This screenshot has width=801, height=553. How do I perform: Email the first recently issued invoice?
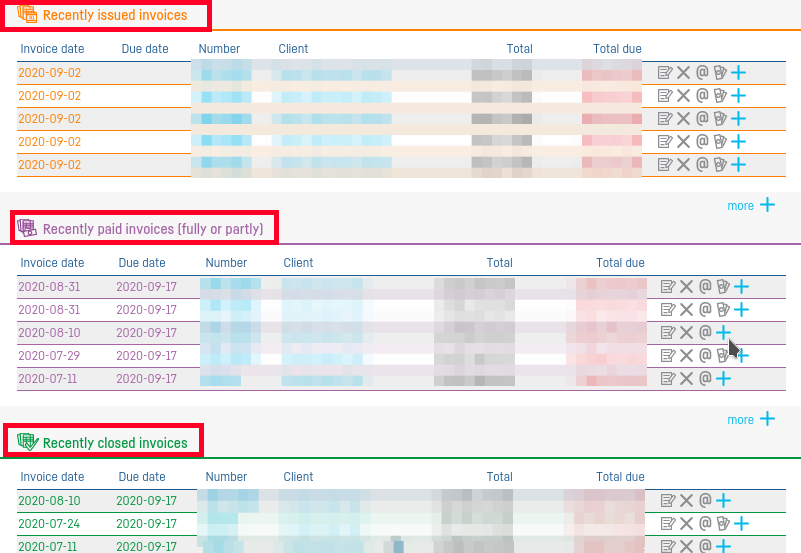click(x=702, y=73)
